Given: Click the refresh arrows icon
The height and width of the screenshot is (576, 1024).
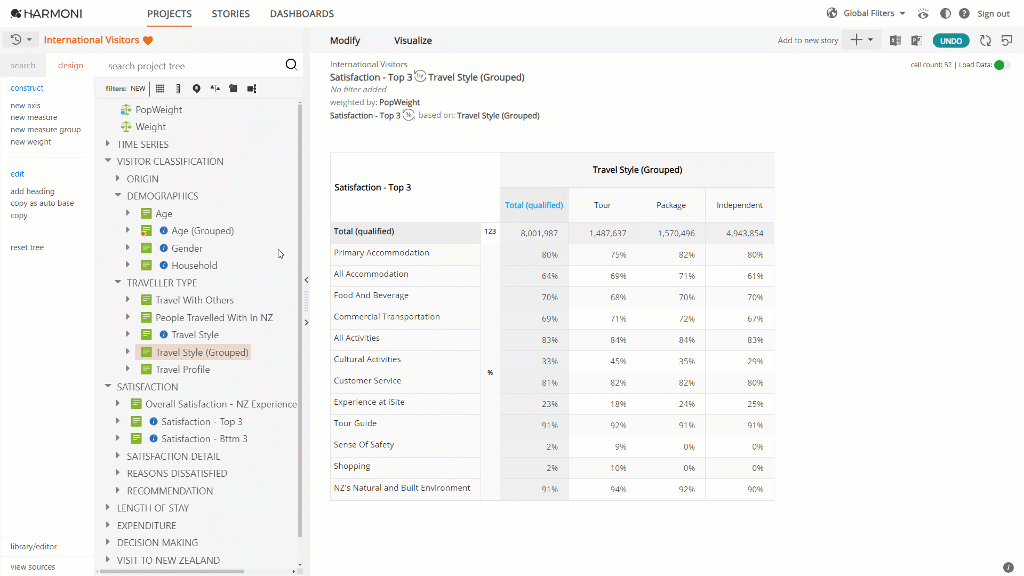Looking at the screenshot, I should point(985,40).
